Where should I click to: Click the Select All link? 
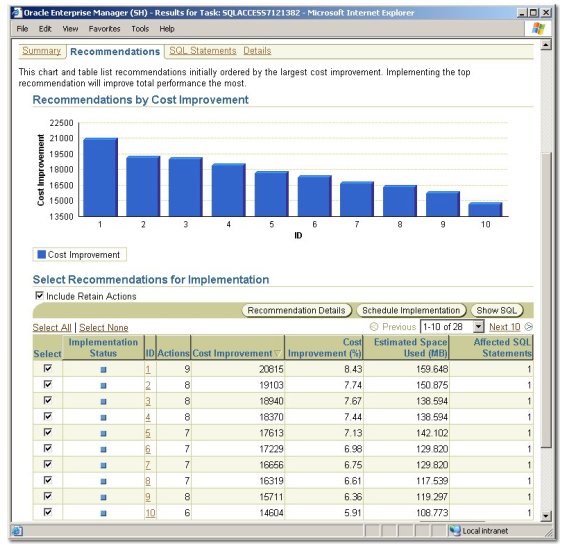pyautogui.click(x=52, y=328)
